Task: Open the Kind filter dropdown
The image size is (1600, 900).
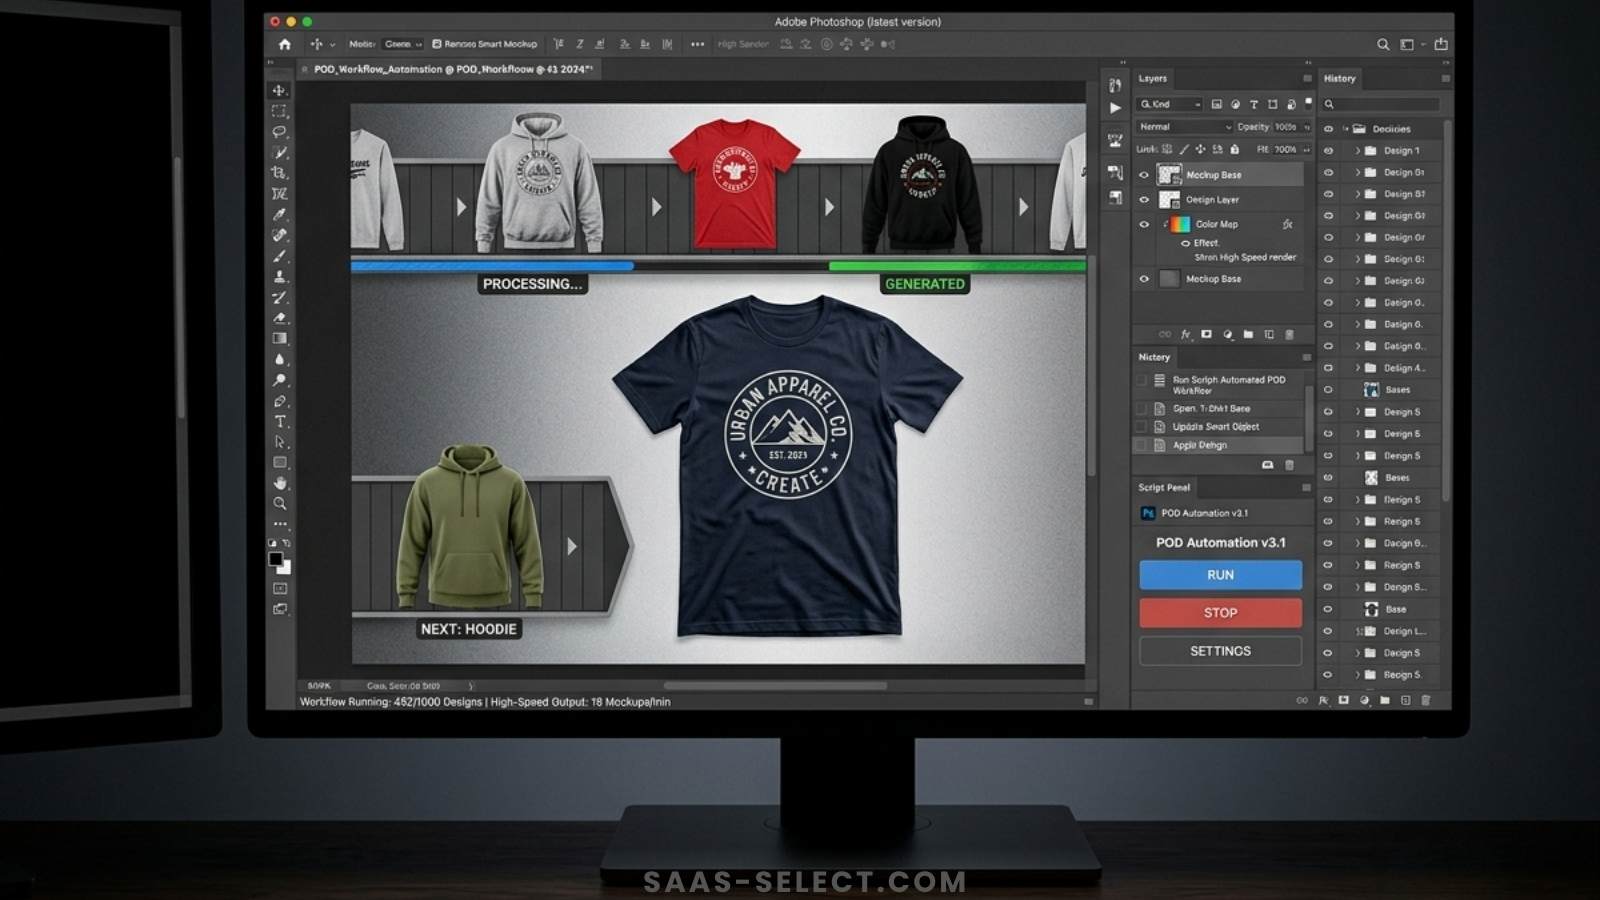Action: pos(1170,104)
